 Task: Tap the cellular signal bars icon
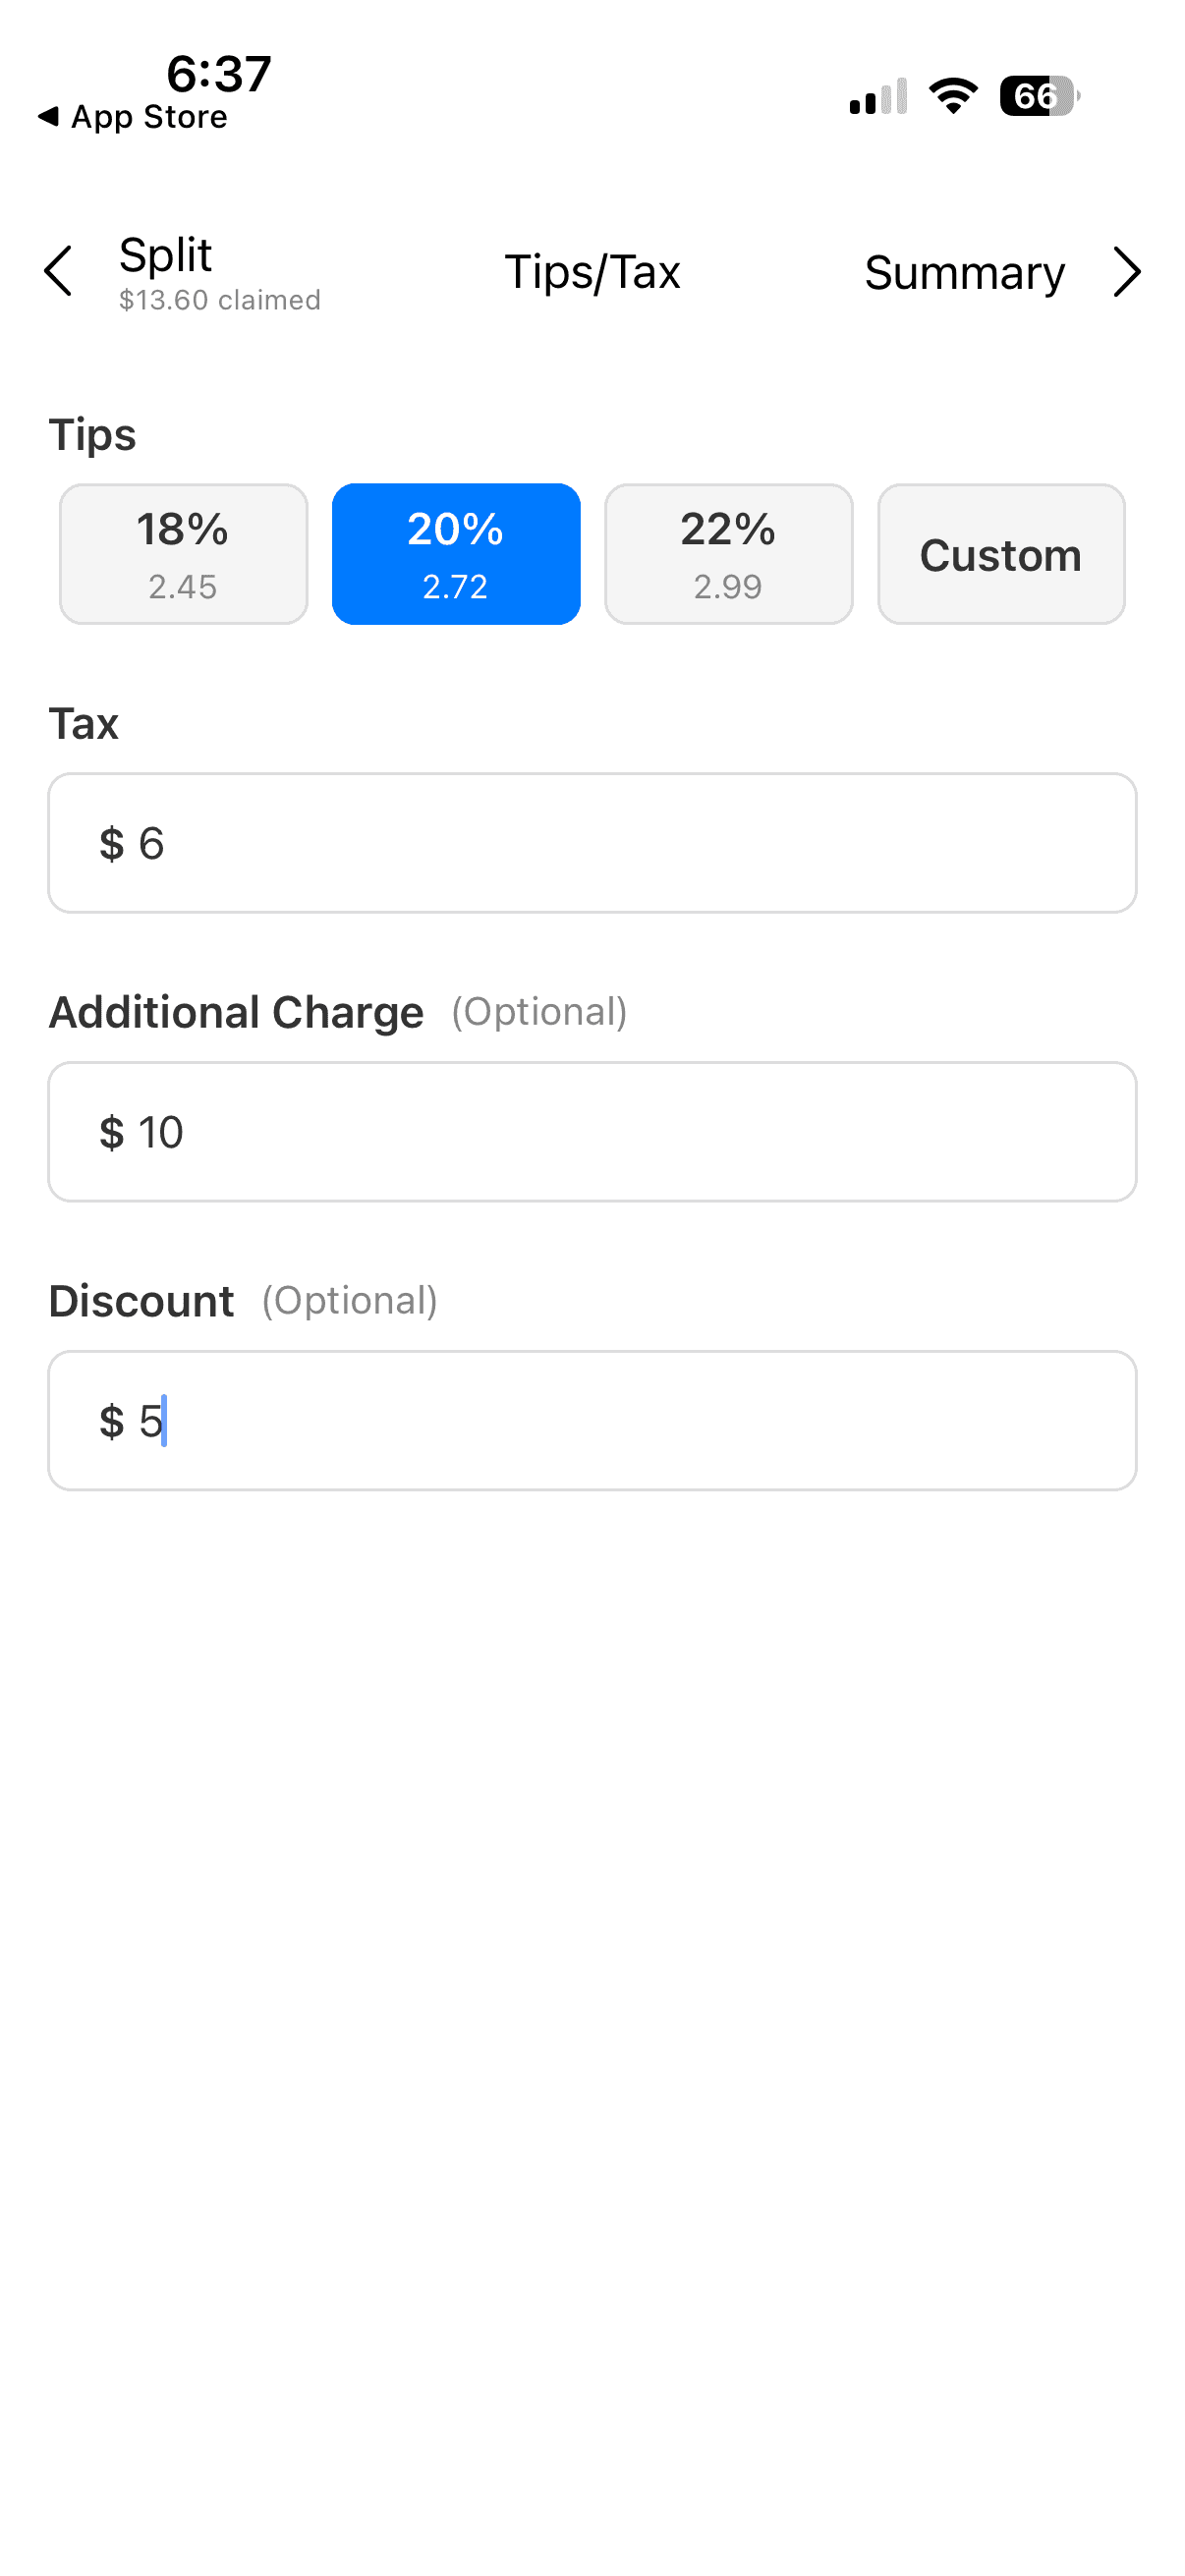point(878,97)
